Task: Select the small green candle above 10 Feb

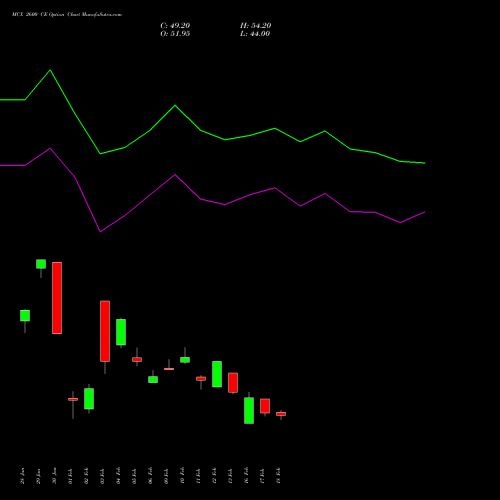Action: 185,360
